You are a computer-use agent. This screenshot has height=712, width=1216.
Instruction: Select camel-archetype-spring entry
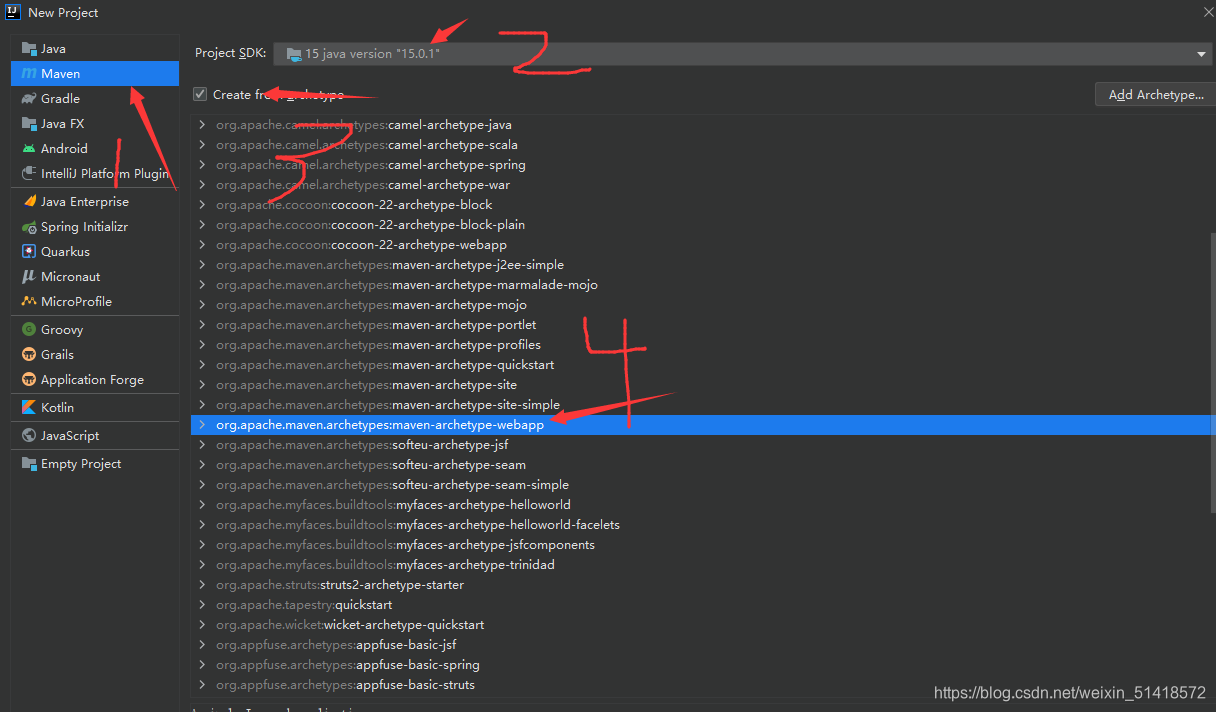pyautogui.click(x=370, y=165)
